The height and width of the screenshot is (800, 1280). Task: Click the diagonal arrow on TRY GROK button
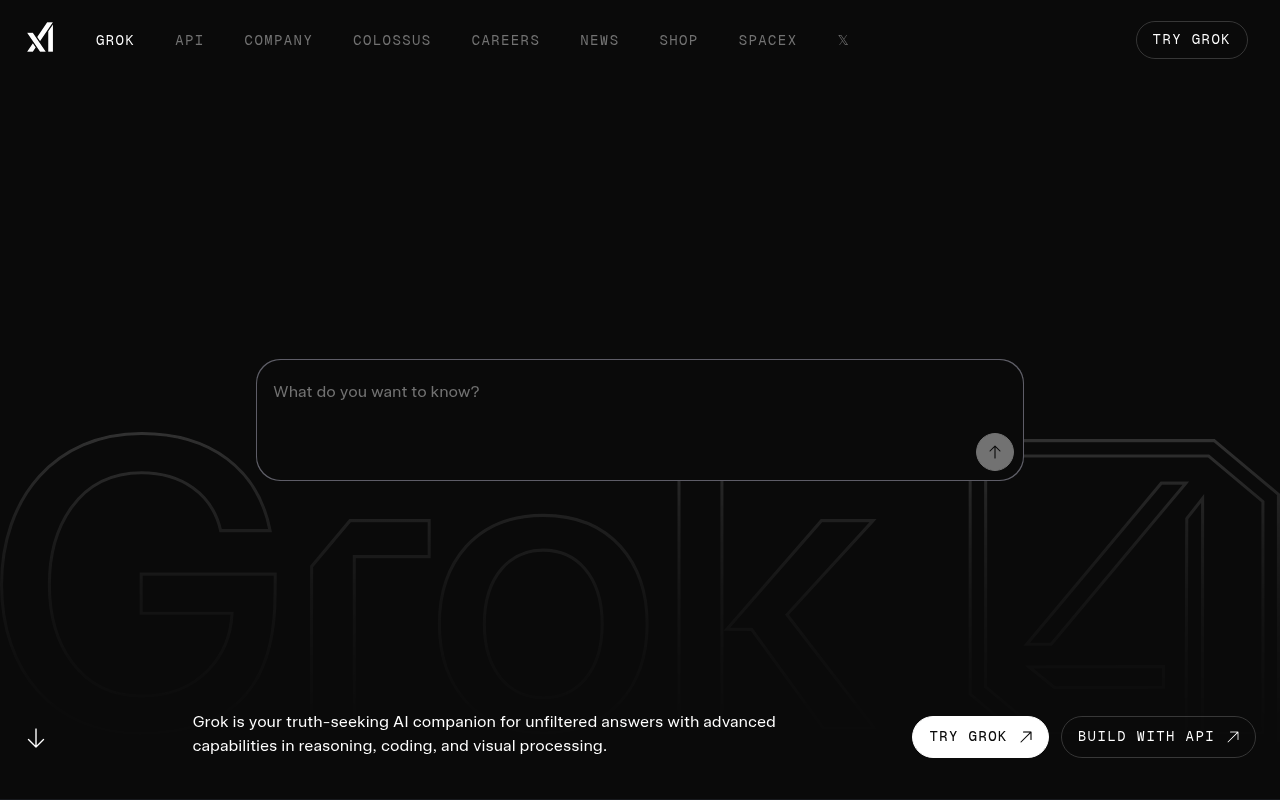(x=1026, y=736)
